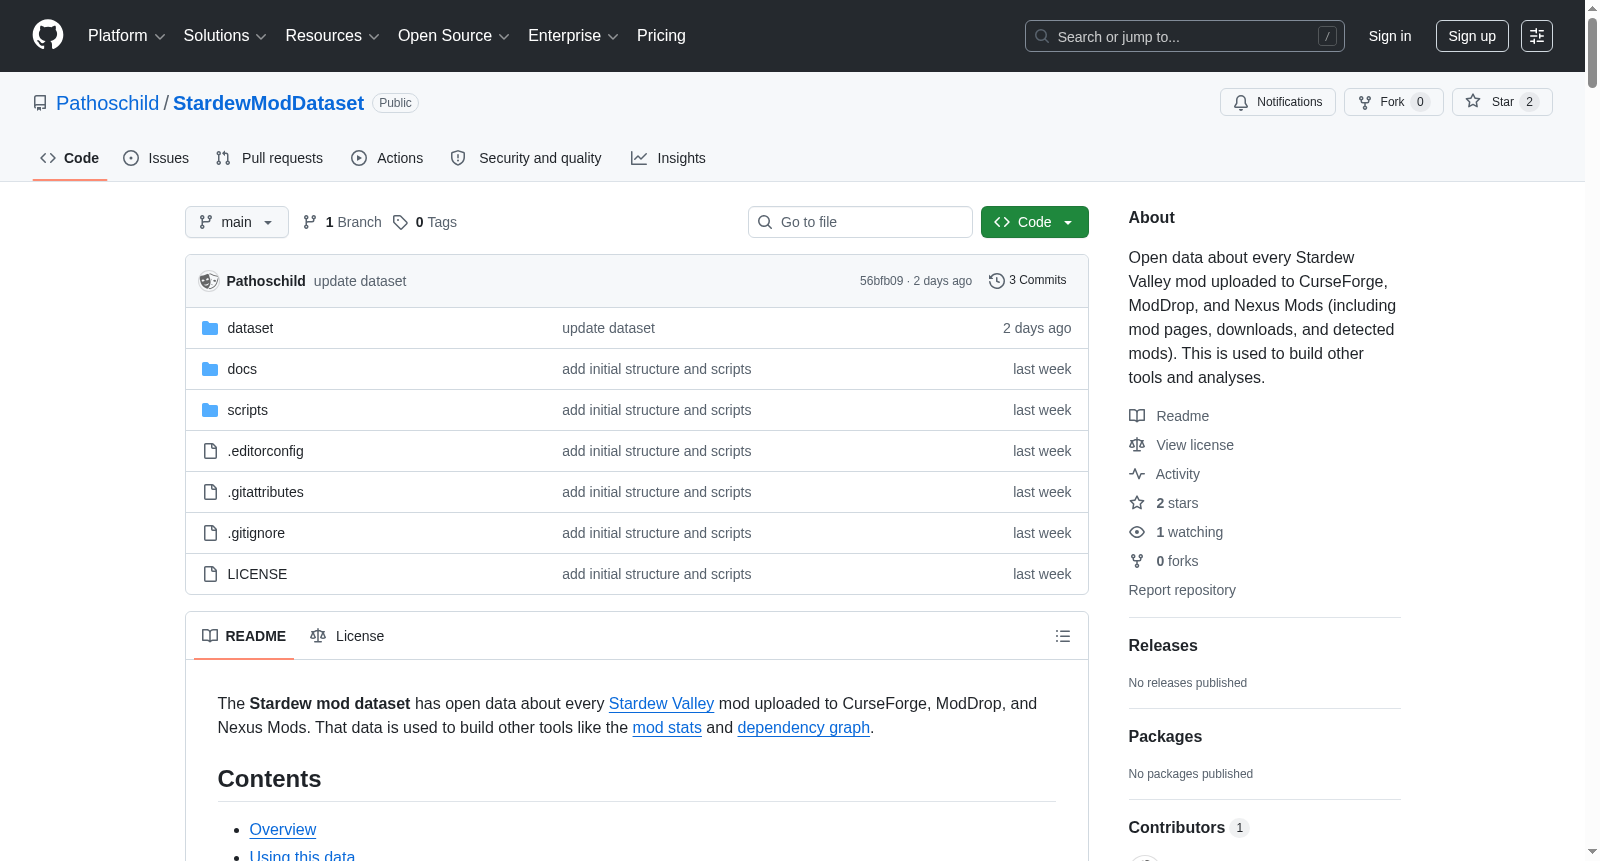Open the .editorconfig file name
The height and width of the screenshot is (861, 1600).
coord(265,451)
